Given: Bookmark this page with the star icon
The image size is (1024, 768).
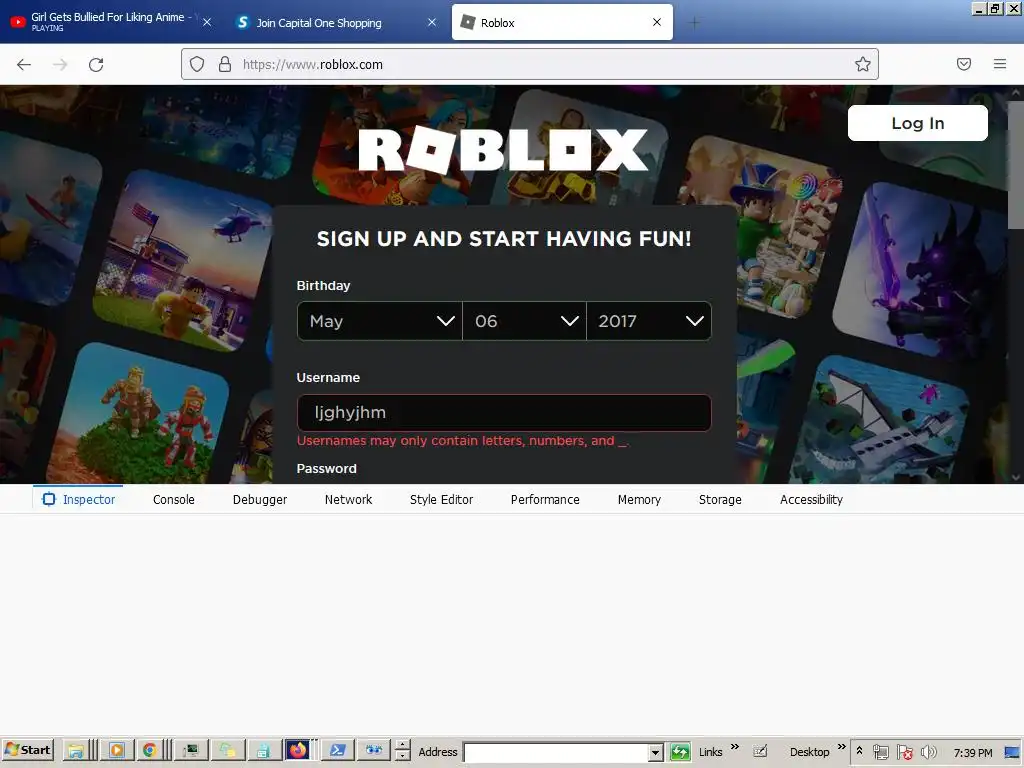Looking at the screenshot, I should (863, 64).
